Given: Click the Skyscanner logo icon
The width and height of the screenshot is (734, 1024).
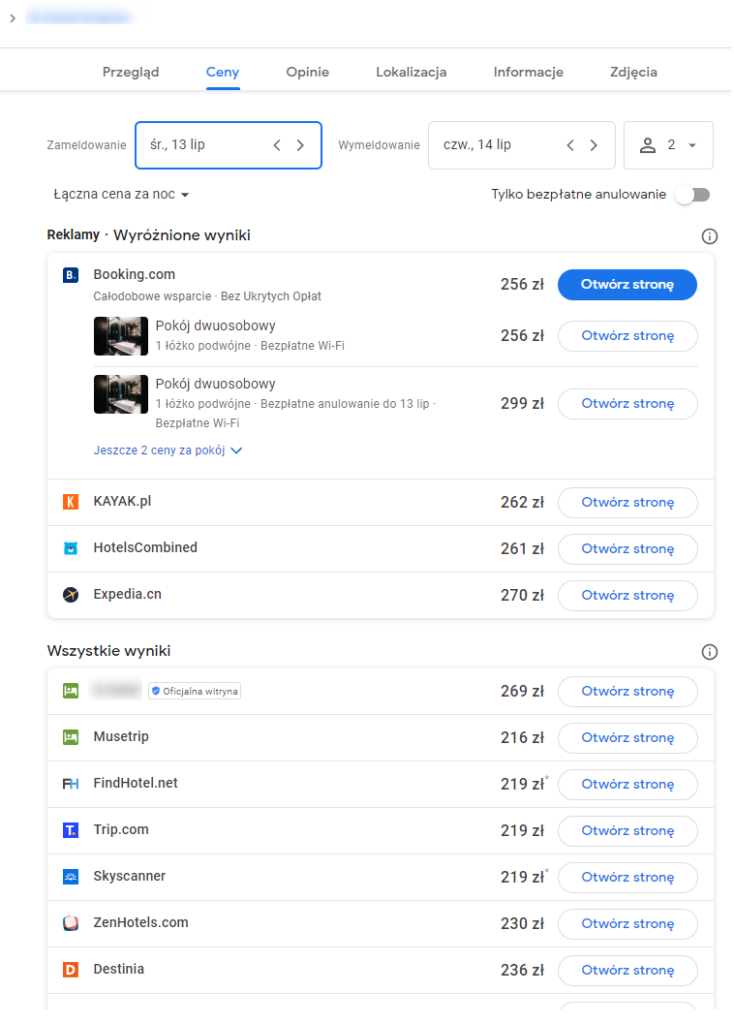Looking at the screenshot, I should point(71,876).
